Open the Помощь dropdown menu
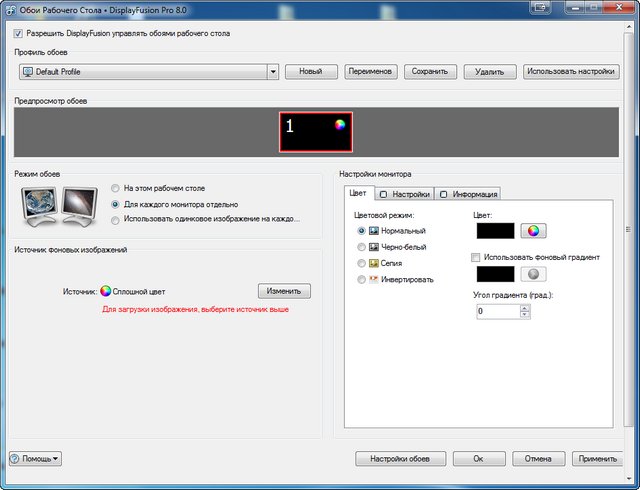 (x=36, y=459)
